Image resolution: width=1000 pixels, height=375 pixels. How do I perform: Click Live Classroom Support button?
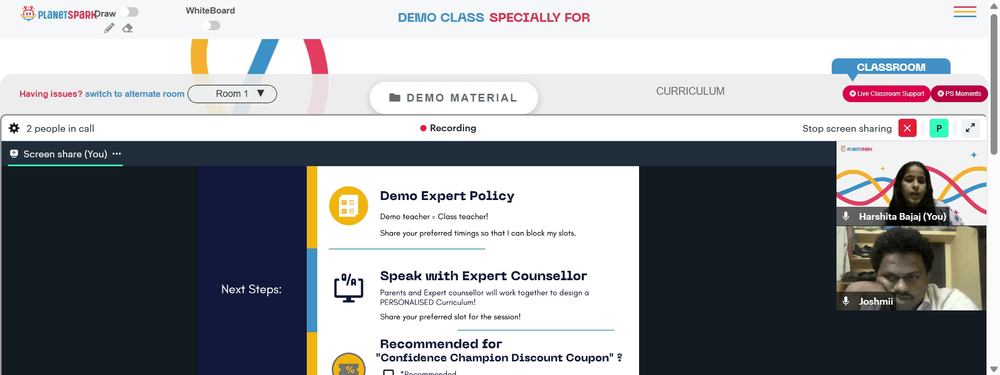pyautogui.click(x=886, y=94)
